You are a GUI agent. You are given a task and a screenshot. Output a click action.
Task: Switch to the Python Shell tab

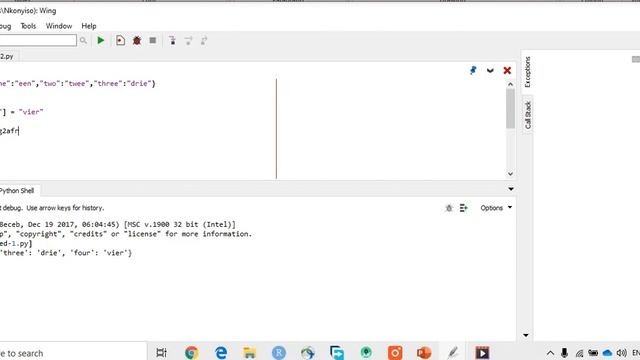[17, 191]
